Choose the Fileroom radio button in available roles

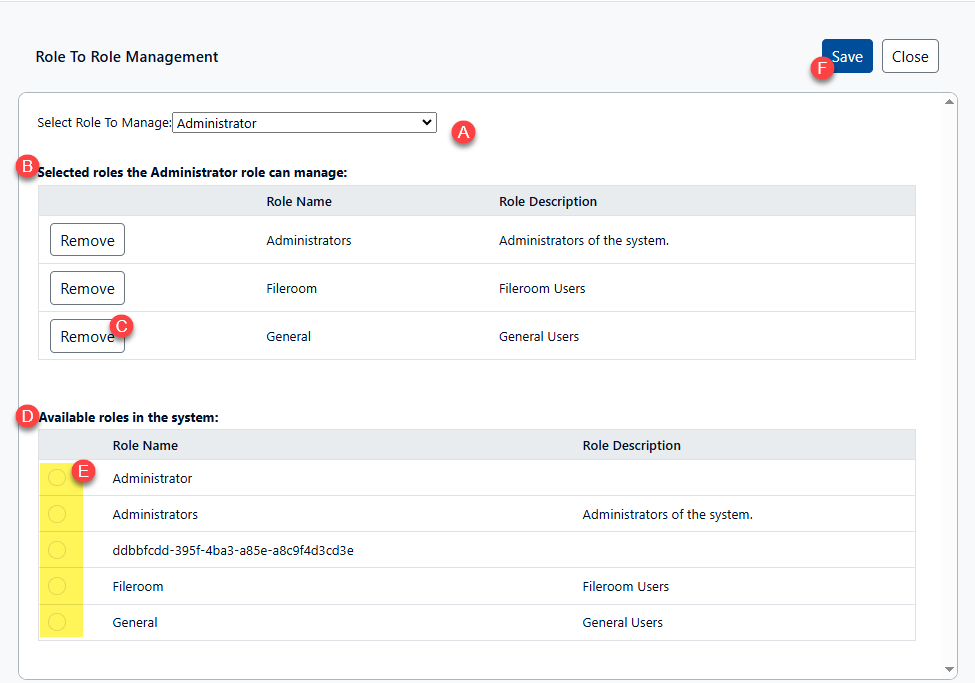click(x=57, y=586)
